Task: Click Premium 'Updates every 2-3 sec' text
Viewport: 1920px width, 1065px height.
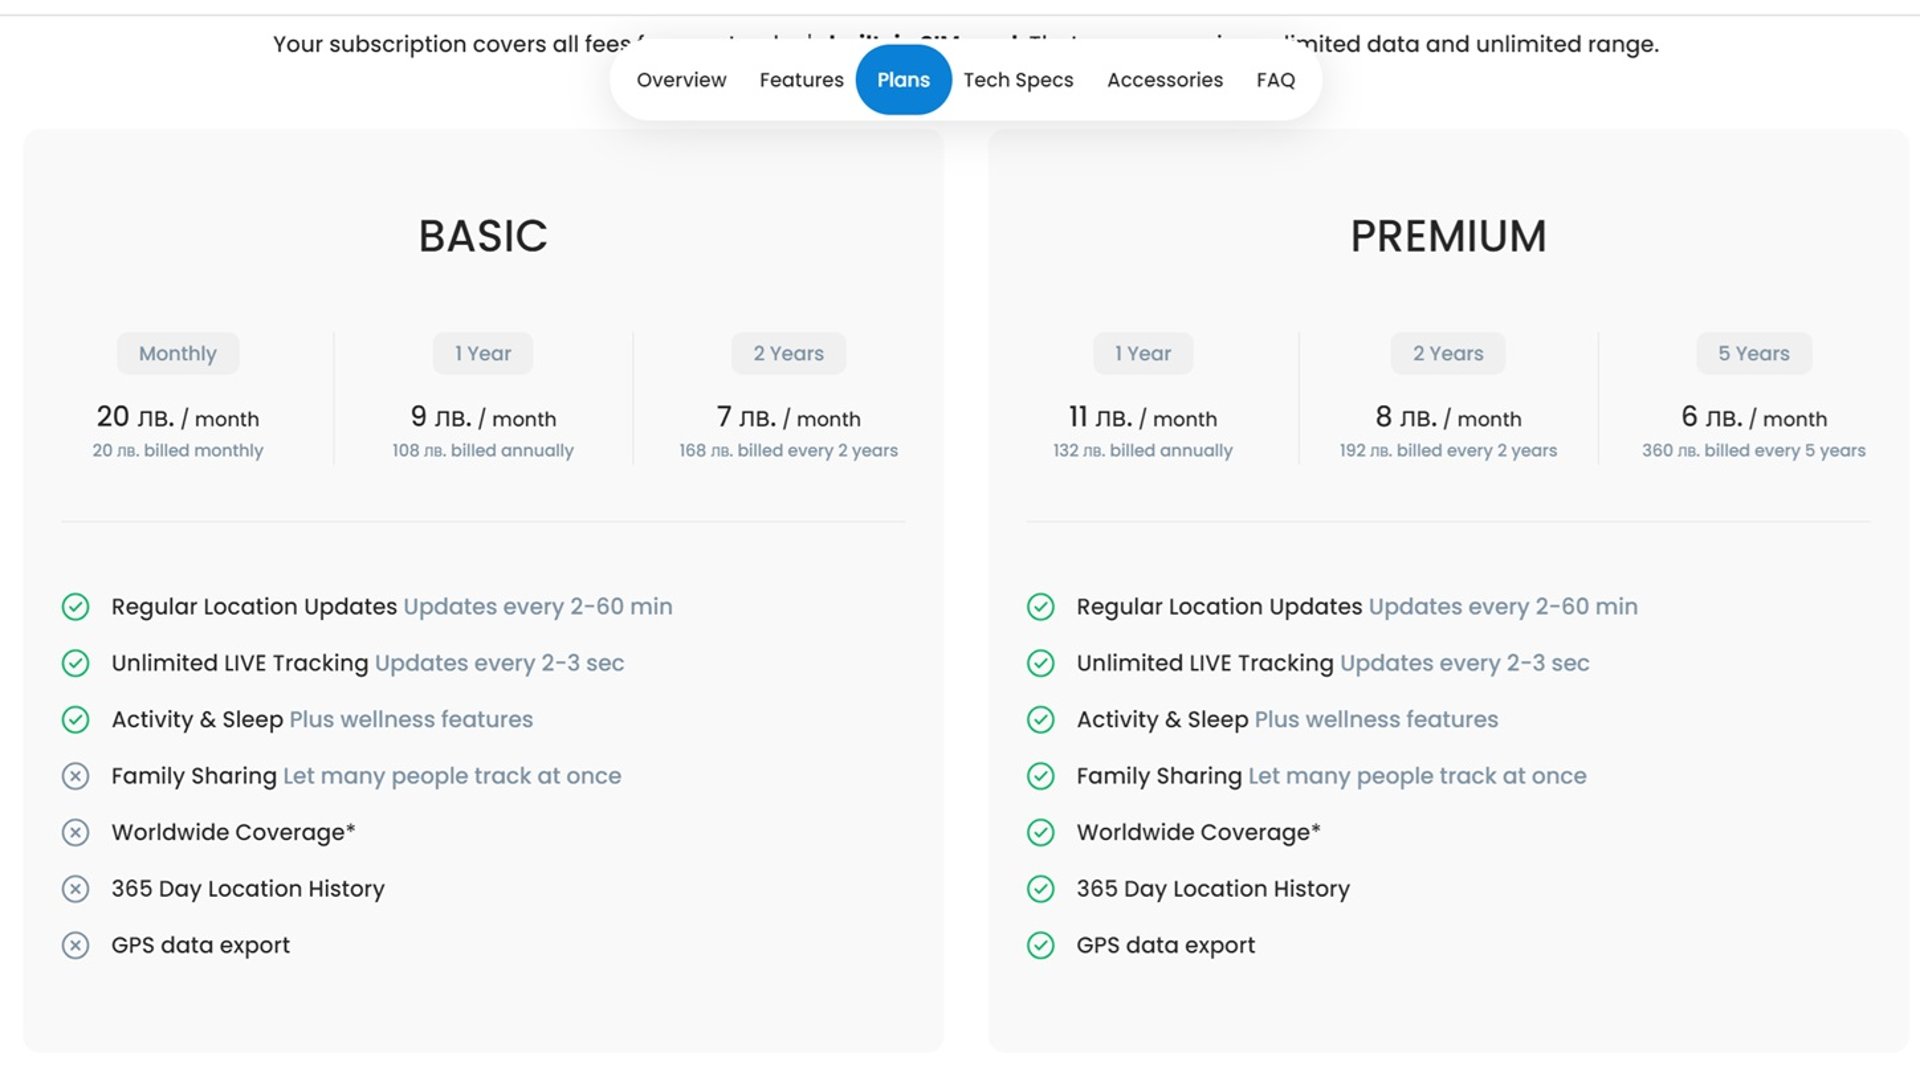Action: pyautogui.click(x=1464, y=663)
